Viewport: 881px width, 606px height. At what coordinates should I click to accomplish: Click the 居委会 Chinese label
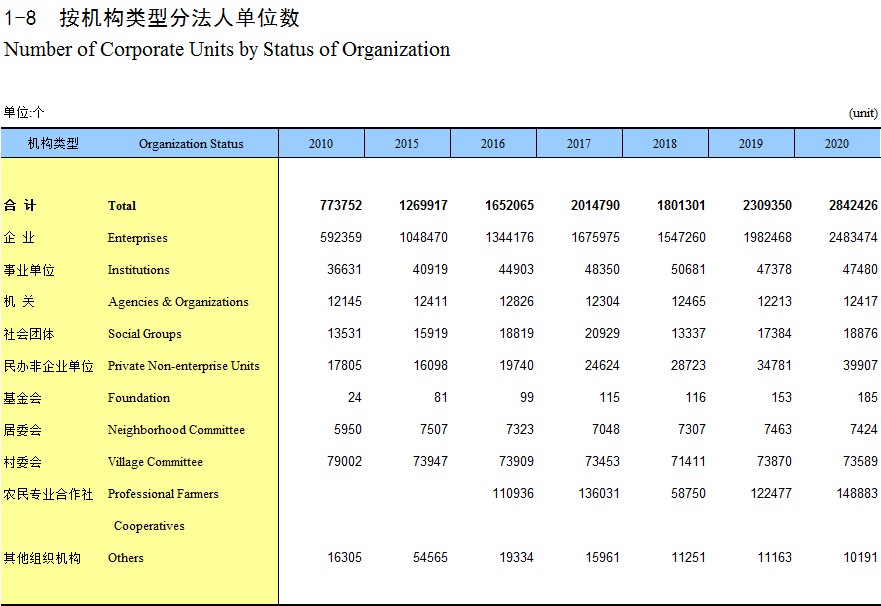click(x=22, y=430)
